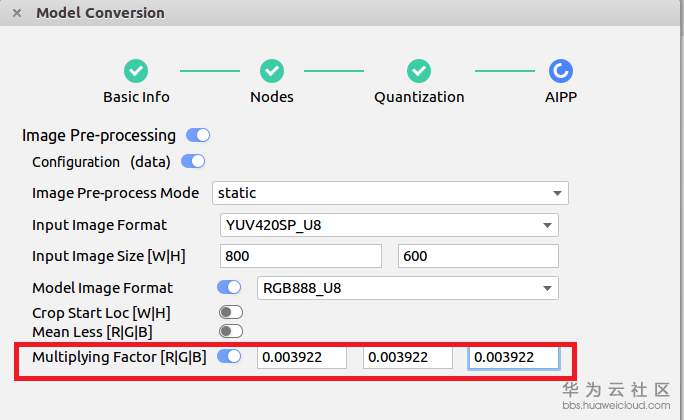Enable the Mean Less switch
684x420 pixels.
(x=231, y=331)
